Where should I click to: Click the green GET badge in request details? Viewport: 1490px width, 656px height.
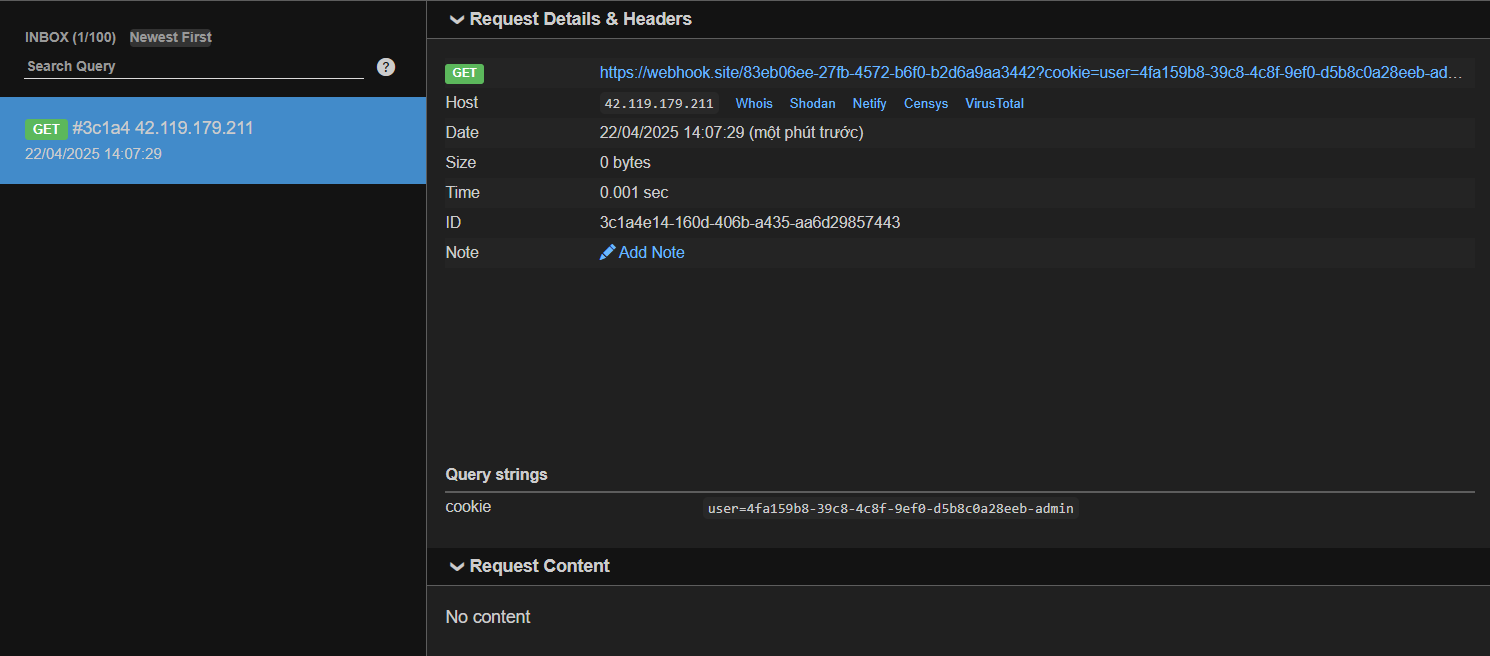pyautogui.click(x=464, y=73)
